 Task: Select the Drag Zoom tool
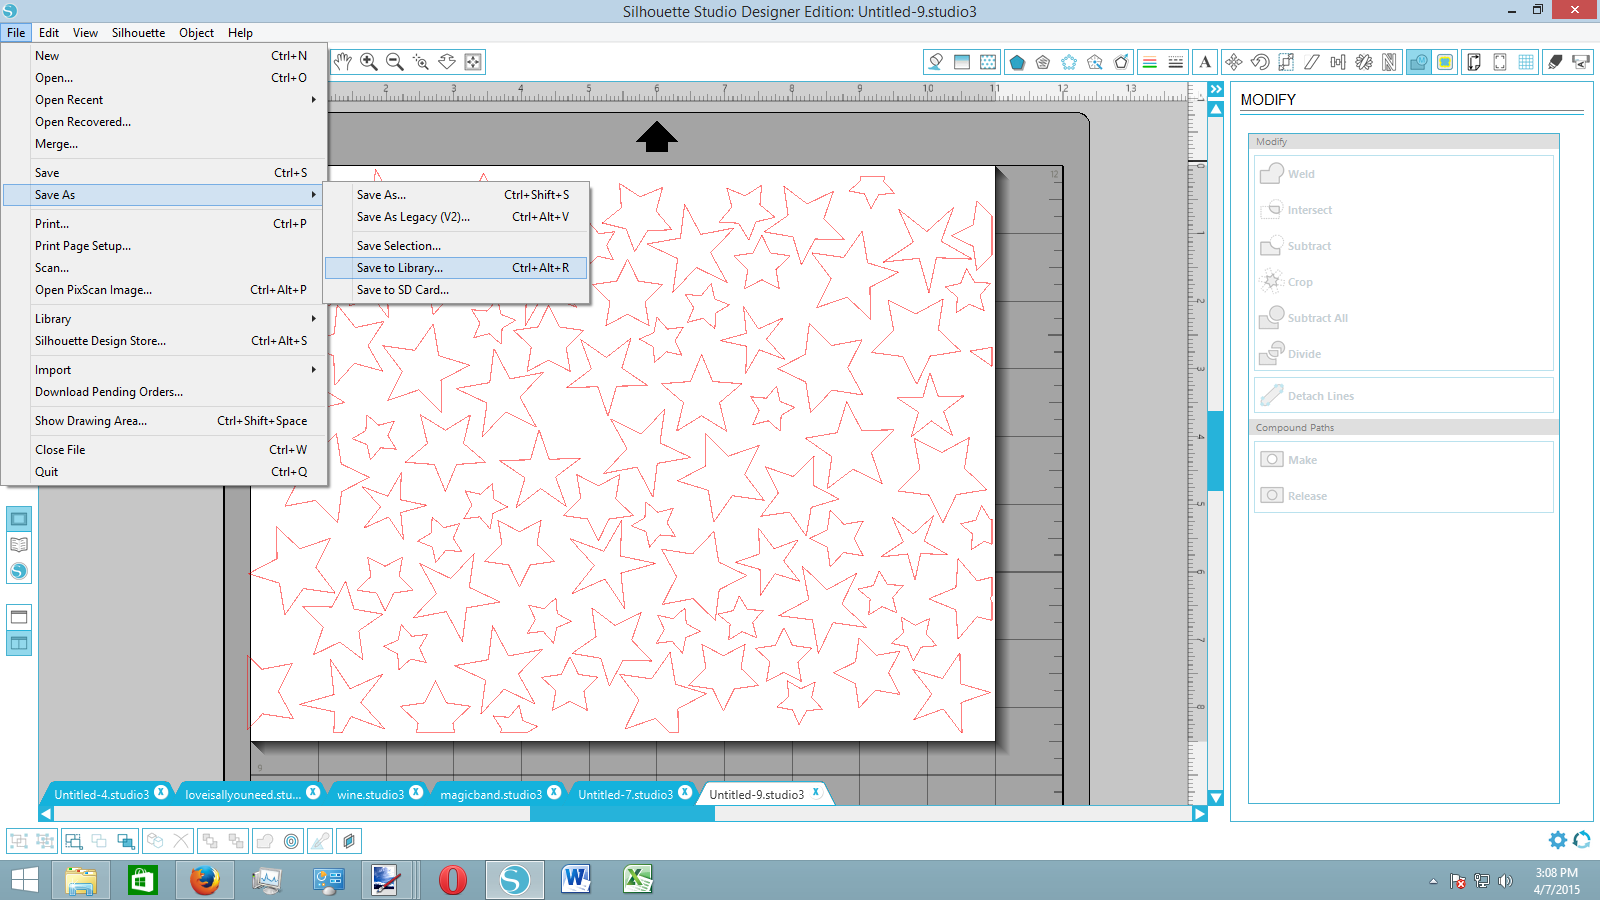click(x=447, y=62)
